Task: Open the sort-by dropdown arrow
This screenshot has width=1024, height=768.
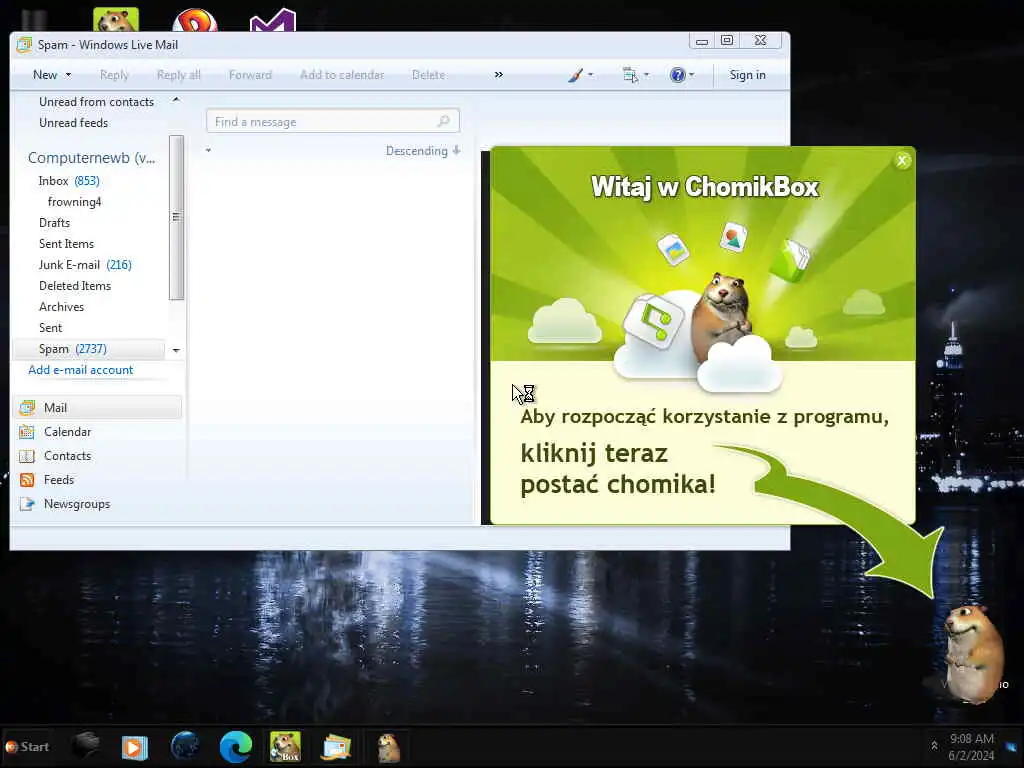Action: coord(208,150)
